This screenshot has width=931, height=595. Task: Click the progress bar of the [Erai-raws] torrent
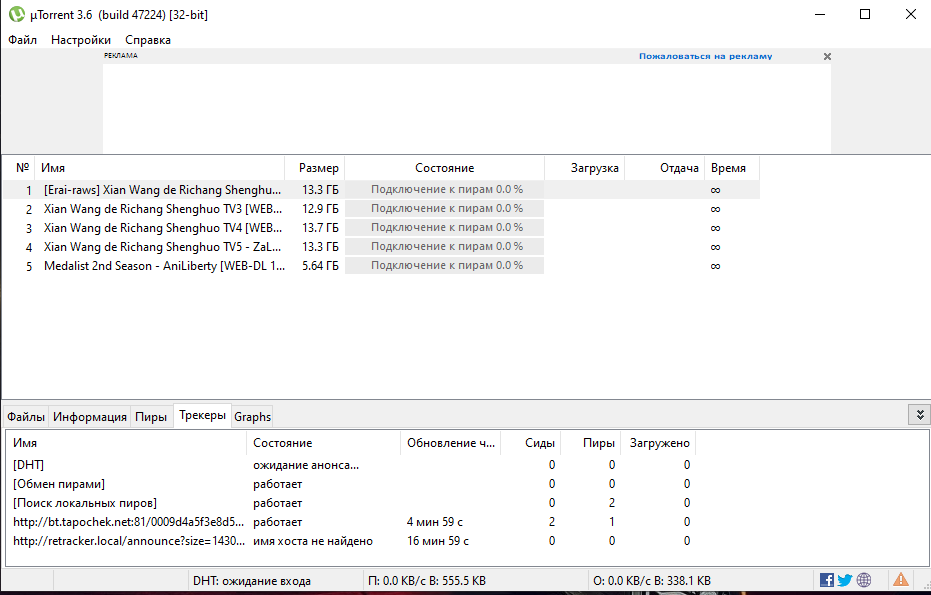445,189
